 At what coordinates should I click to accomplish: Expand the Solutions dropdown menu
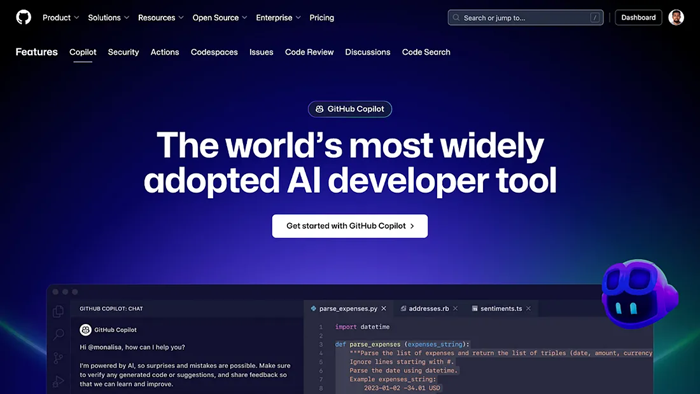click(x=108, y=17)
